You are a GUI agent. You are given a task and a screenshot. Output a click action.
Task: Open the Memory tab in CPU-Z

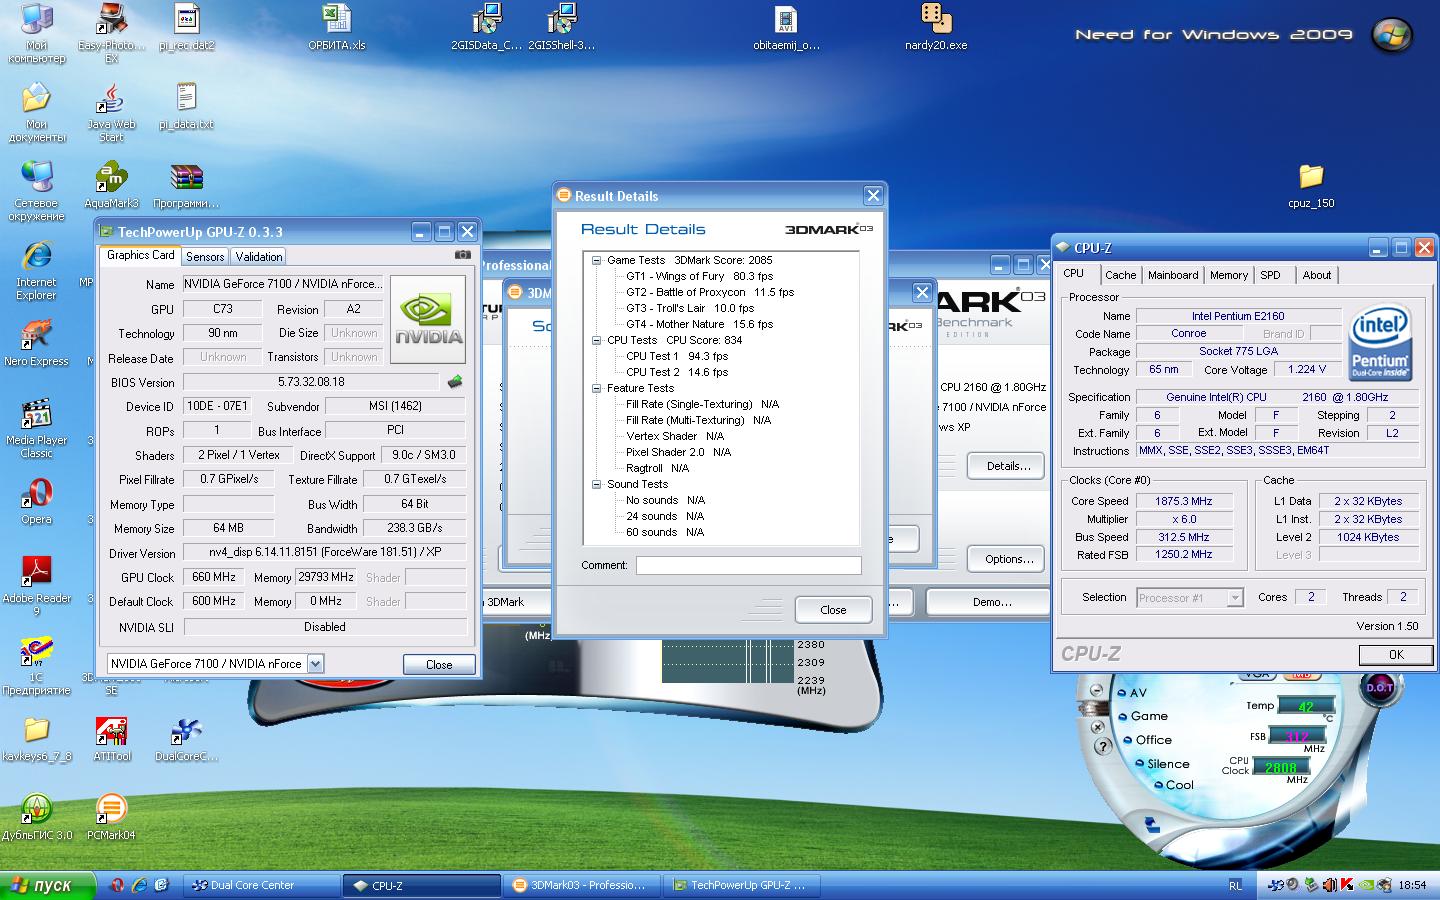[1229, 275]
